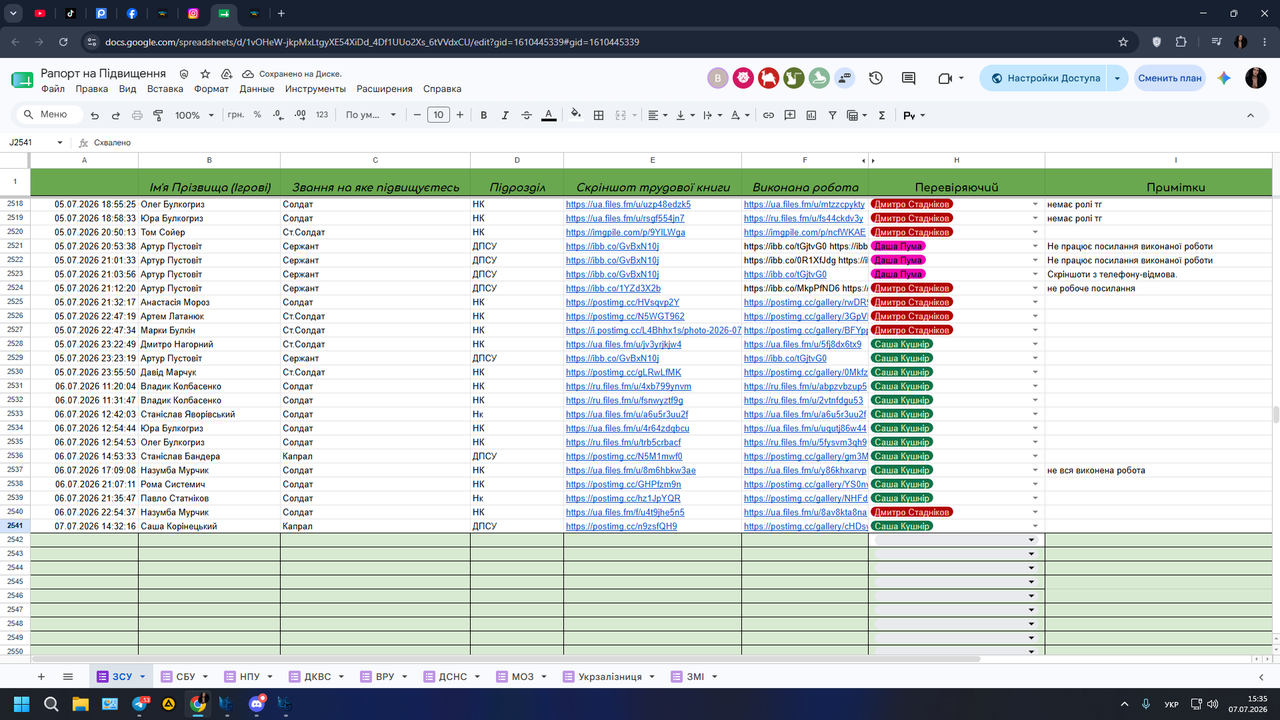The height and width of the screenshot is (720, 1280).
Task: Click the insert chart icon
Action: 811,115
